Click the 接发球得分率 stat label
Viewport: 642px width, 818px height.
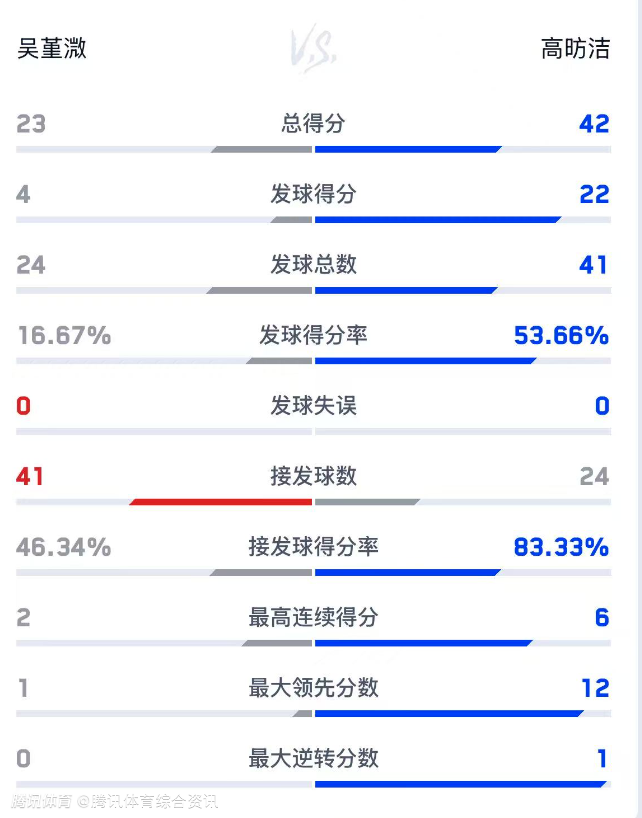(x=313, y=547)
